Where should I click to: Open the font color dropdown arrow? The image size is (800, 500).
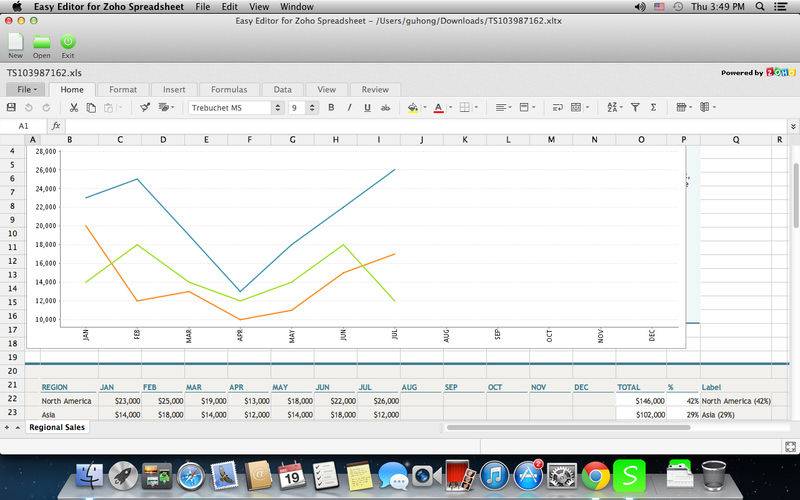[450, 107]
